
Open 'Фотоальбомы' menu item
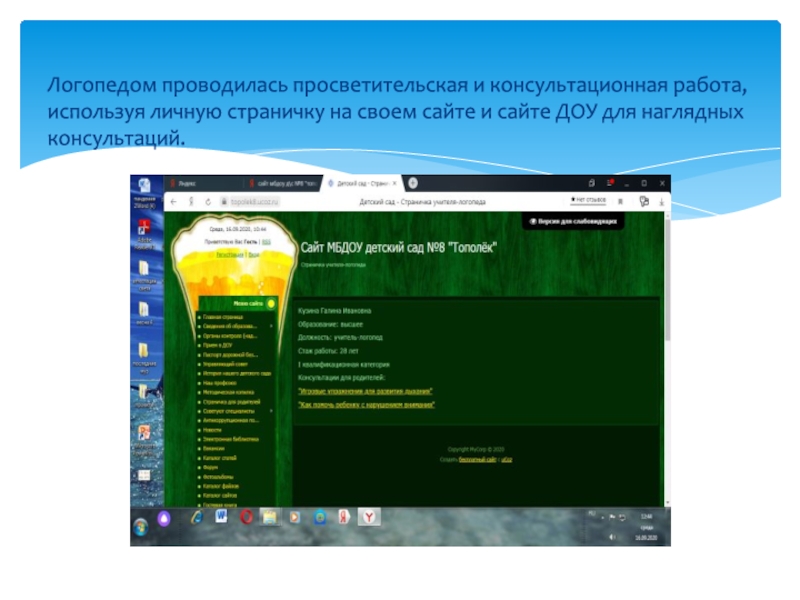(218, 477)
